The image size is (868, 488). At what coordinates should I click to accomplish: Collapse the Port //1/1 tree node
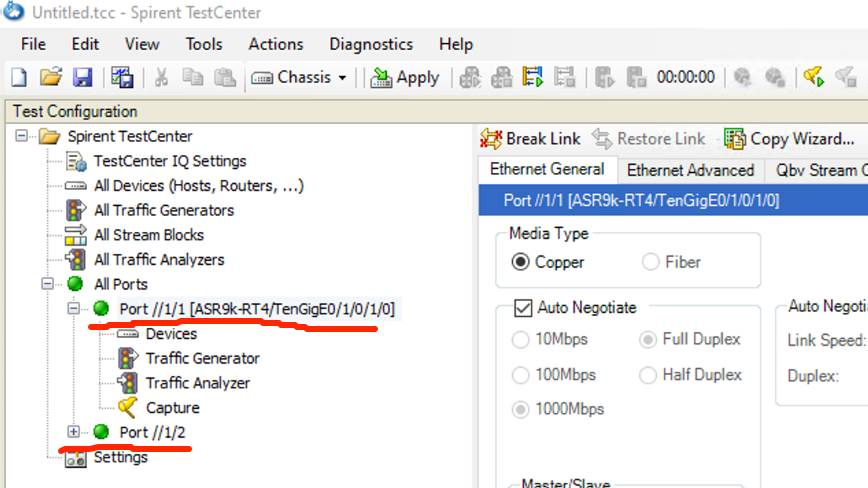(x=74, y=309)
